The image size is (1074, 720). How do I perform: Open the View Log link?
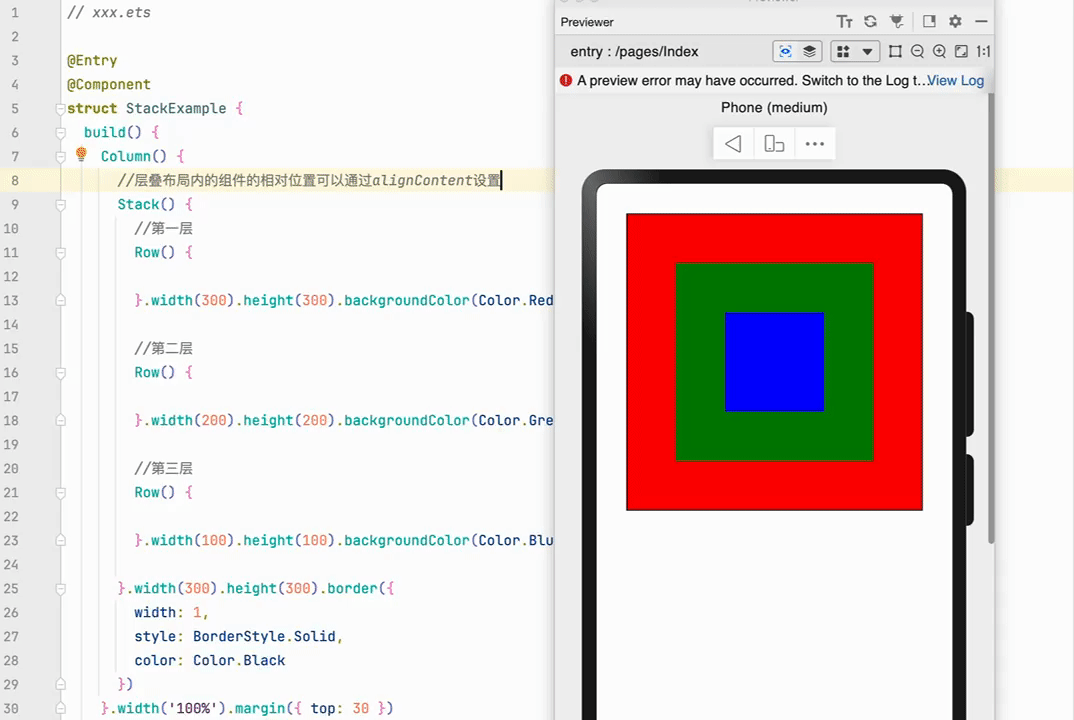pos(956,80)
